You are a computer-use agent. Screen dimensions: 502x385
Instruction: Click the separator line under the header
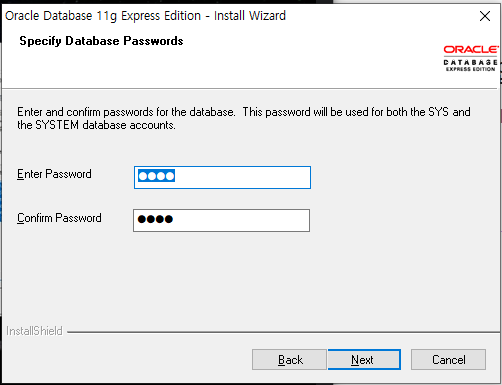249,88
